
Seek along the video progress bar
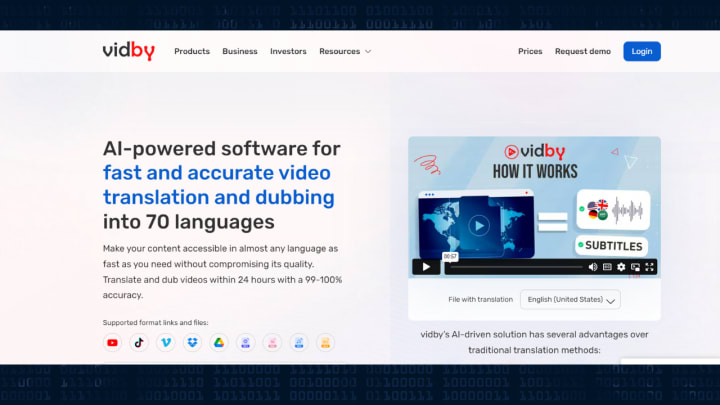click(x=516, y=267)
